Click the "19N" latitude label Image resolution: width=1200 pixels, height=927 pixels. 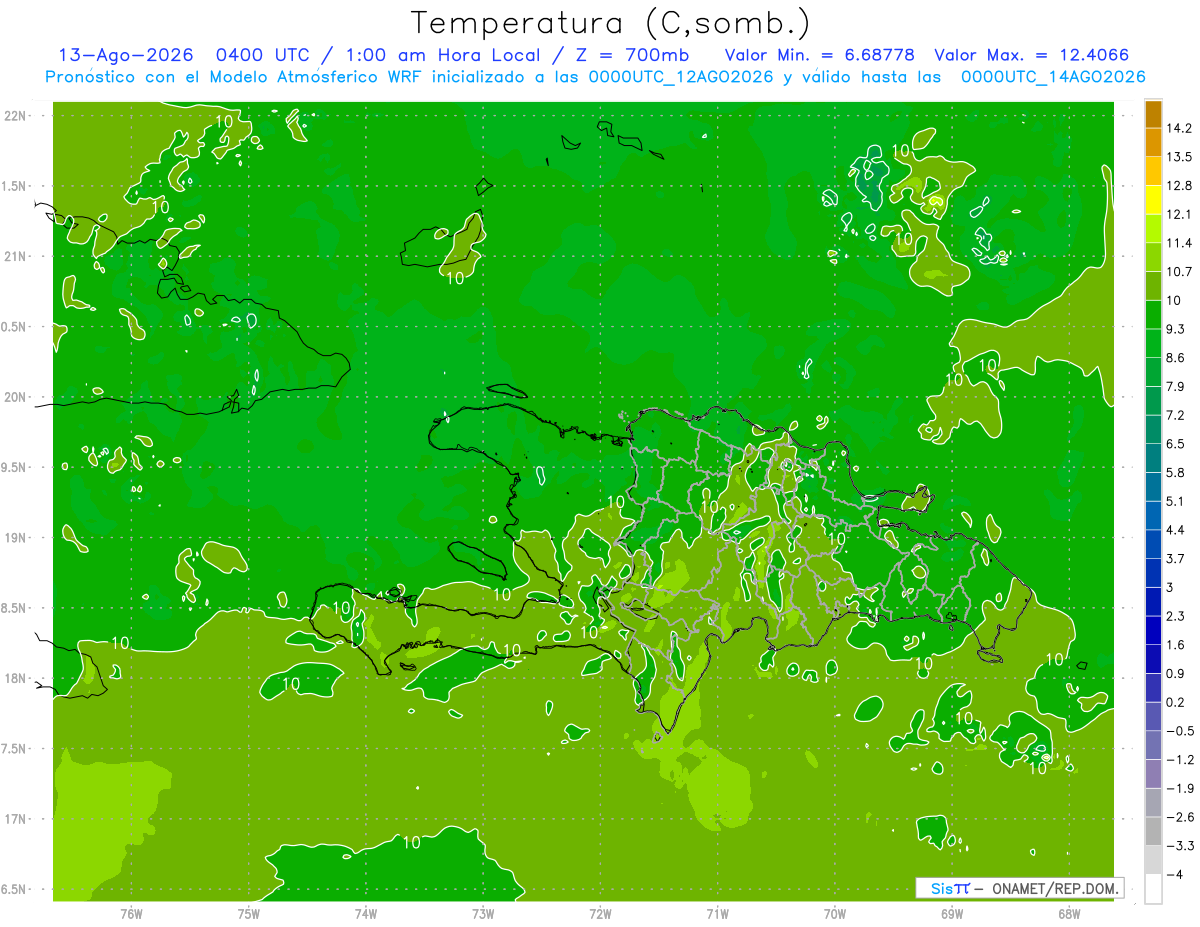coord(16,538)
